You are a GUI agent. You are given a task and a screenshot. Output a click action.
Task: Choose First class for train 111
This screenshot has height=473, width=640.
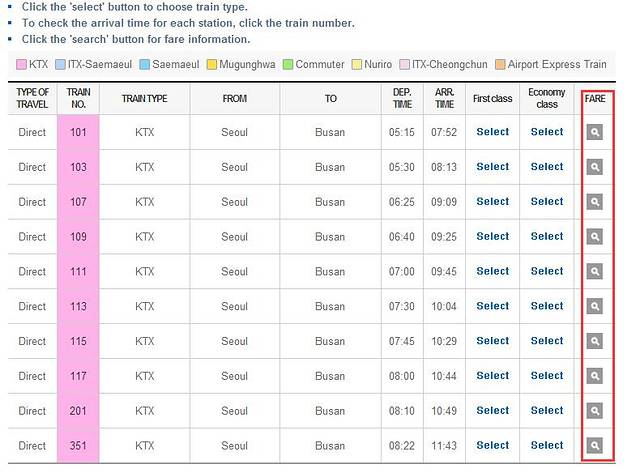pos(492,272)
